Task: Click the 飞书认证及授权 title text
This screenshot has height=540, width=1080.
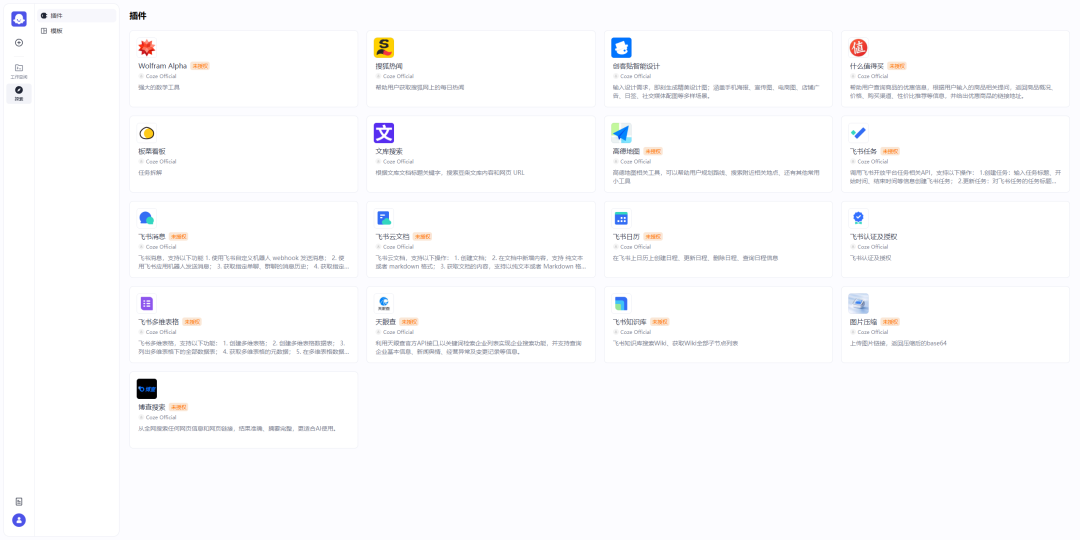Action: point(873,236)
